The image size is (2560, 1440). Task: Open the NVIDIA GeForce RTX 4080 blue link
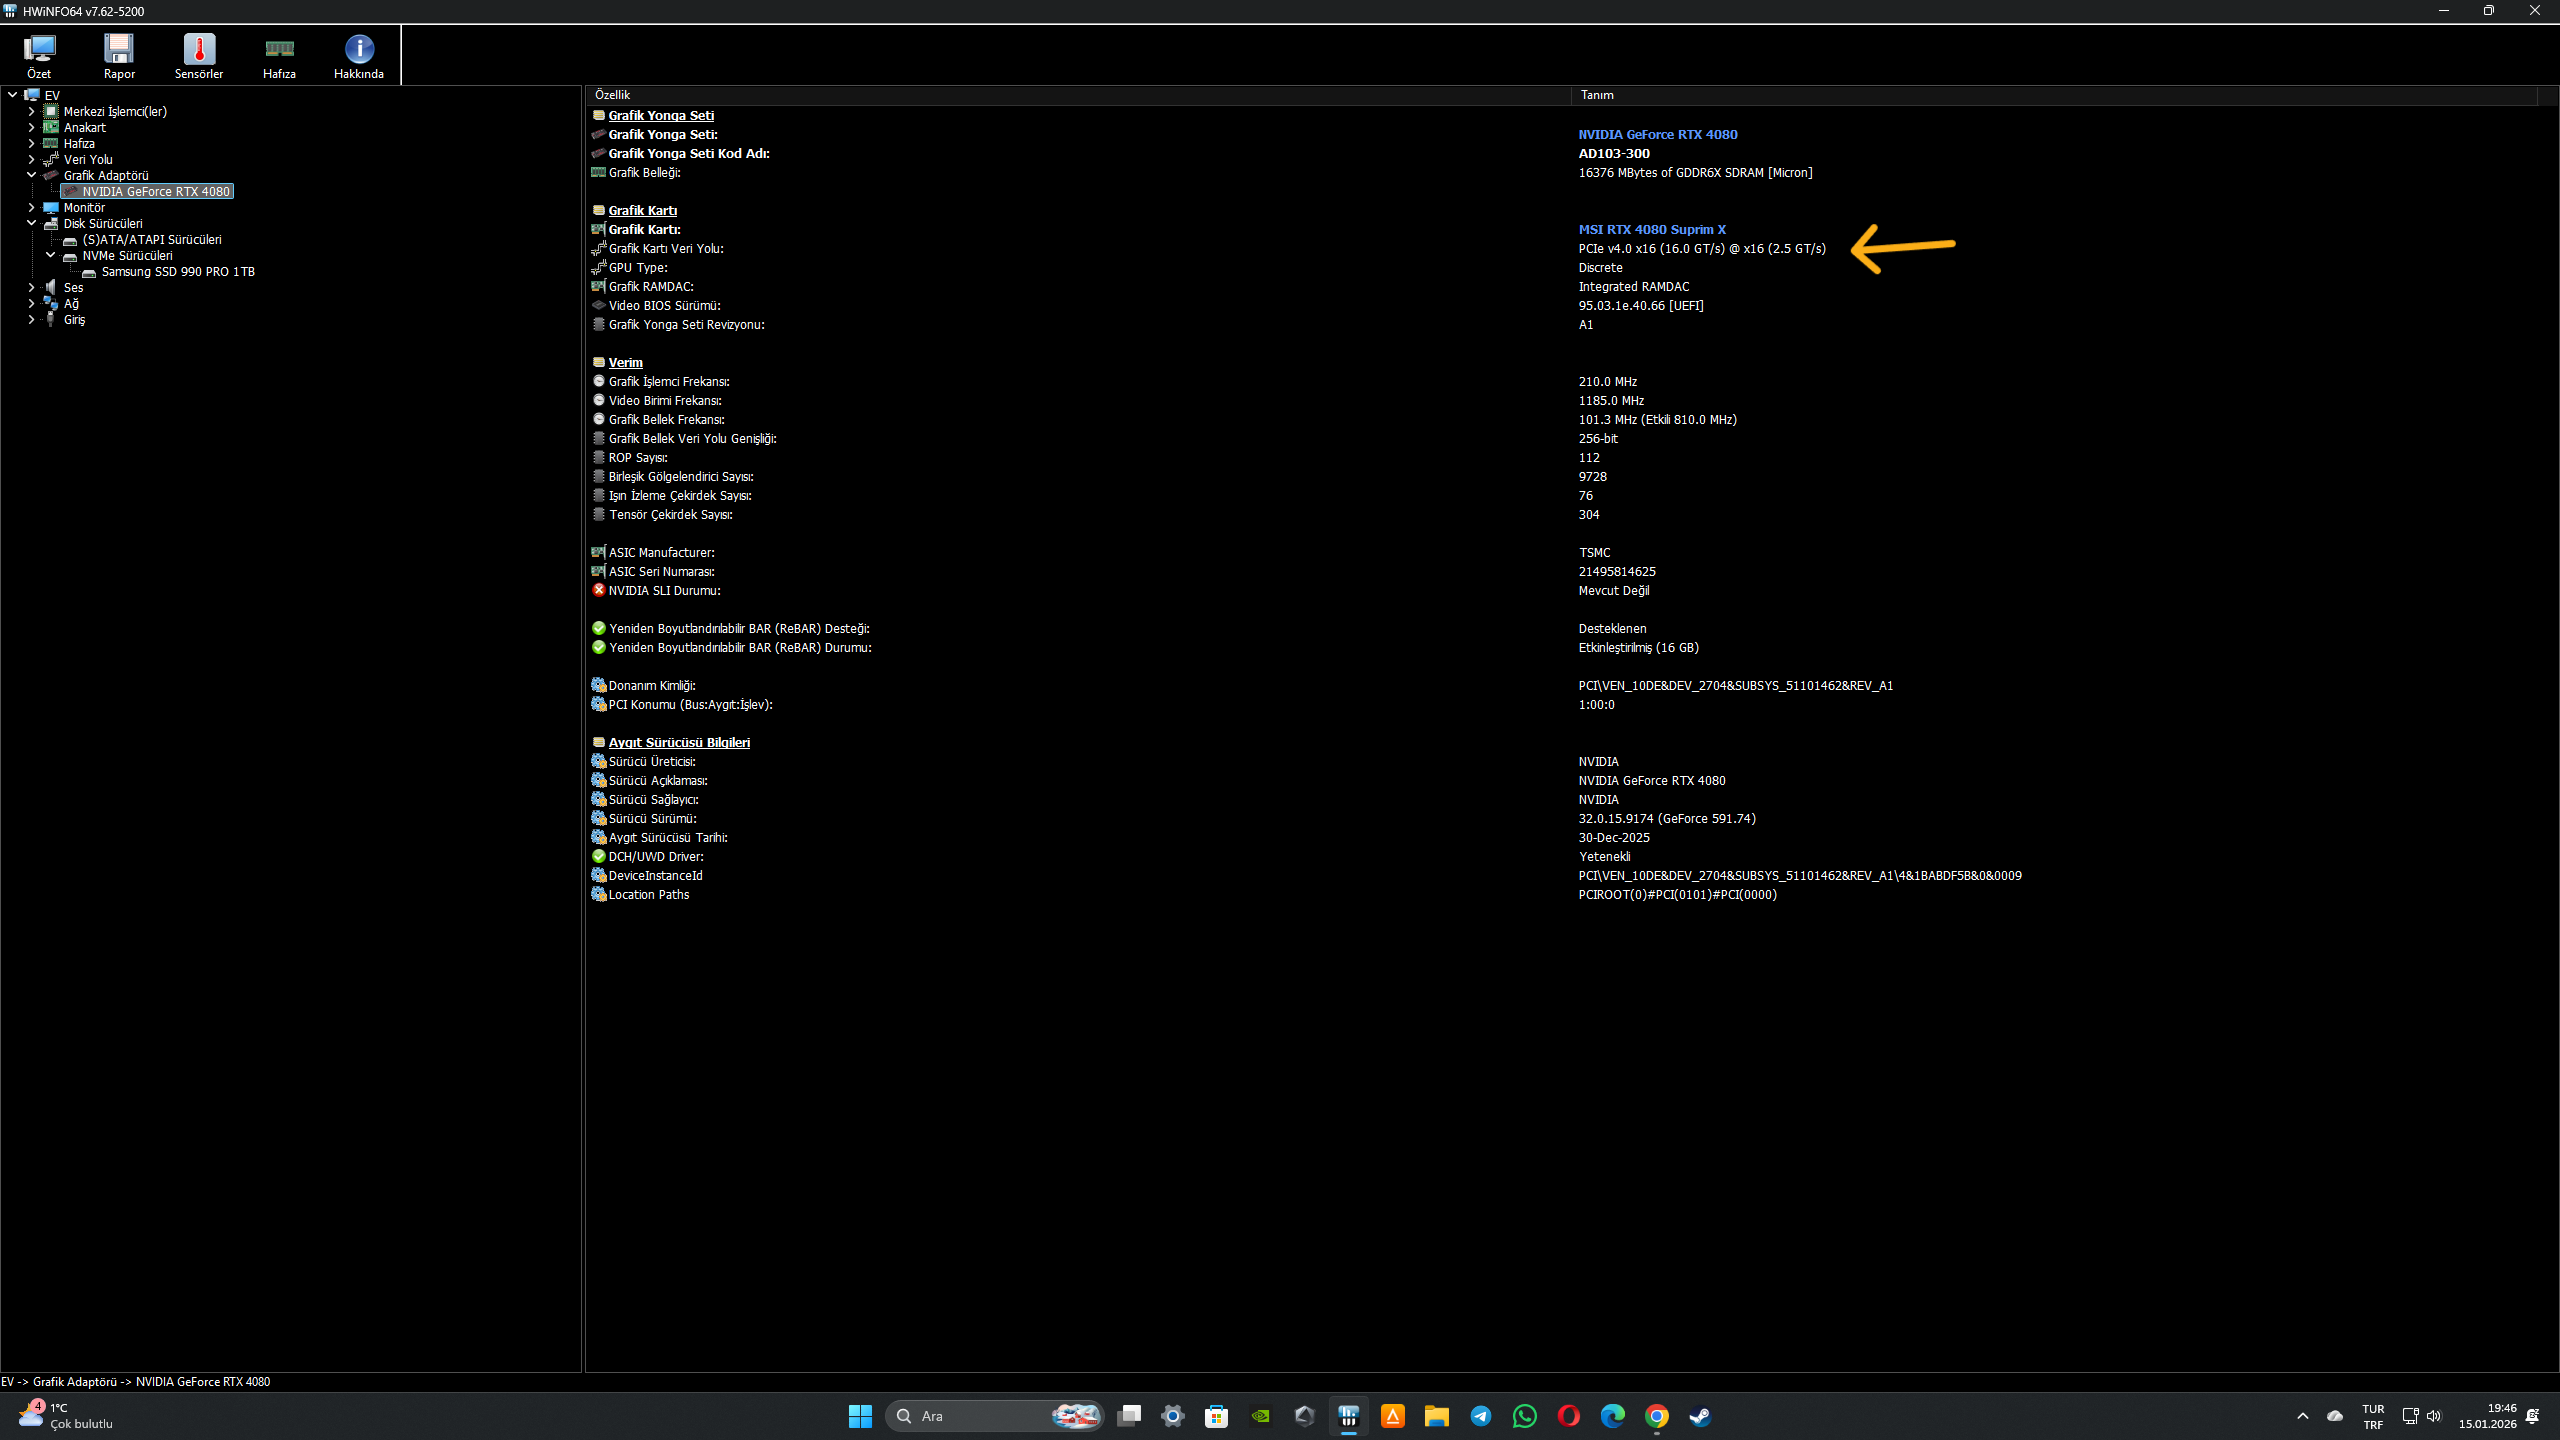1658,134
